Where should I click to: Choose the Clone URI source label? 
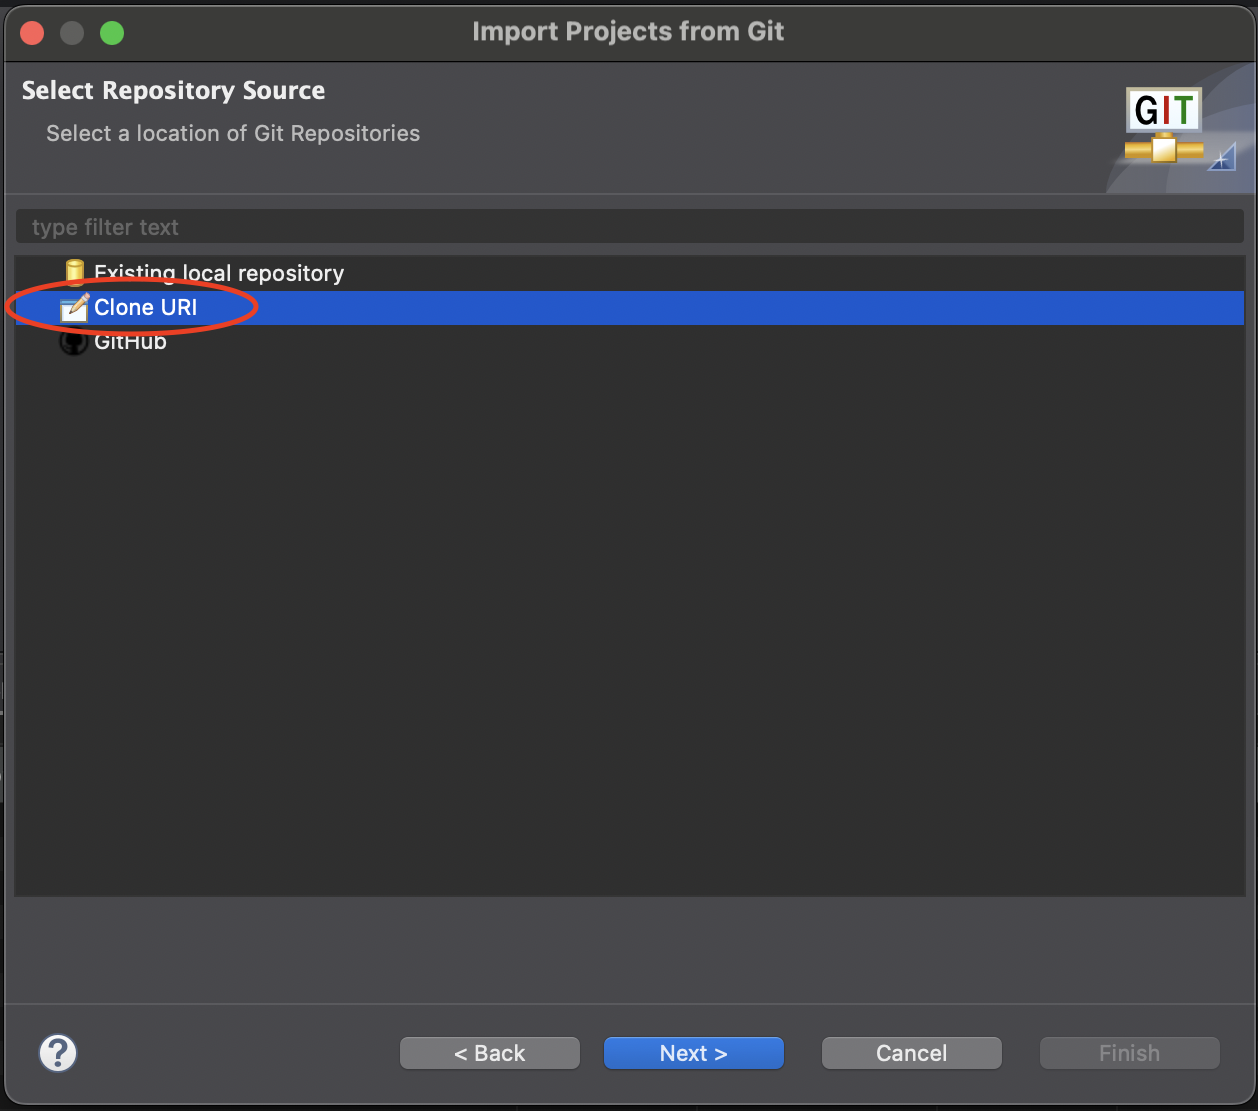click(146, 308)
